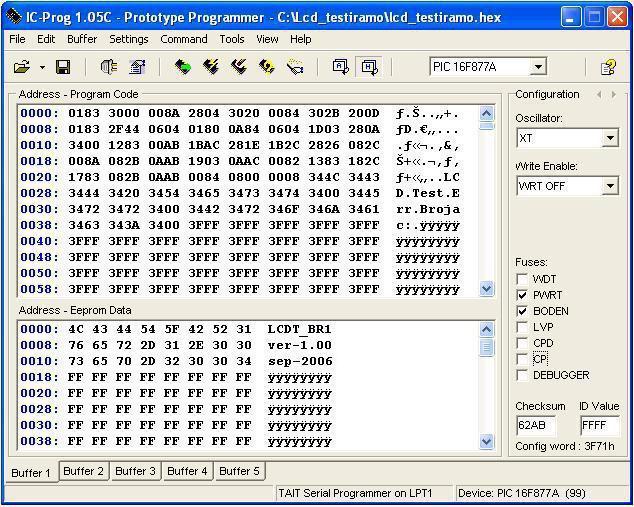The height and width of the screenshot is (507, 634).
Task: Click Eeprom ASCII text LCDT_BR1
Action: [x=300, y=330]
